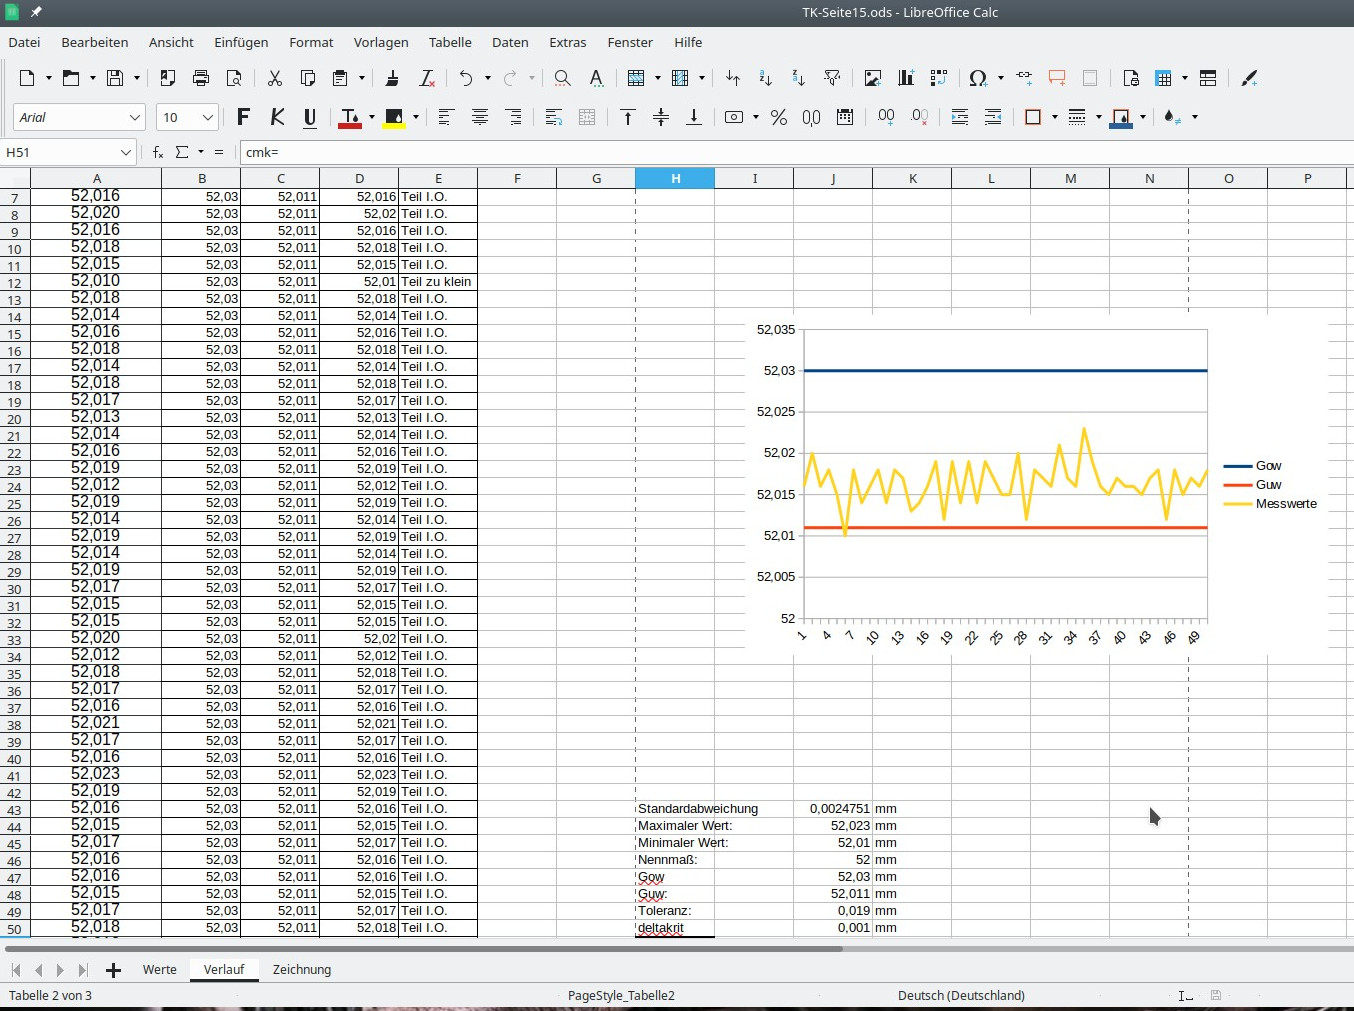Open background color dropdown arrow

(x=416, y=117)
